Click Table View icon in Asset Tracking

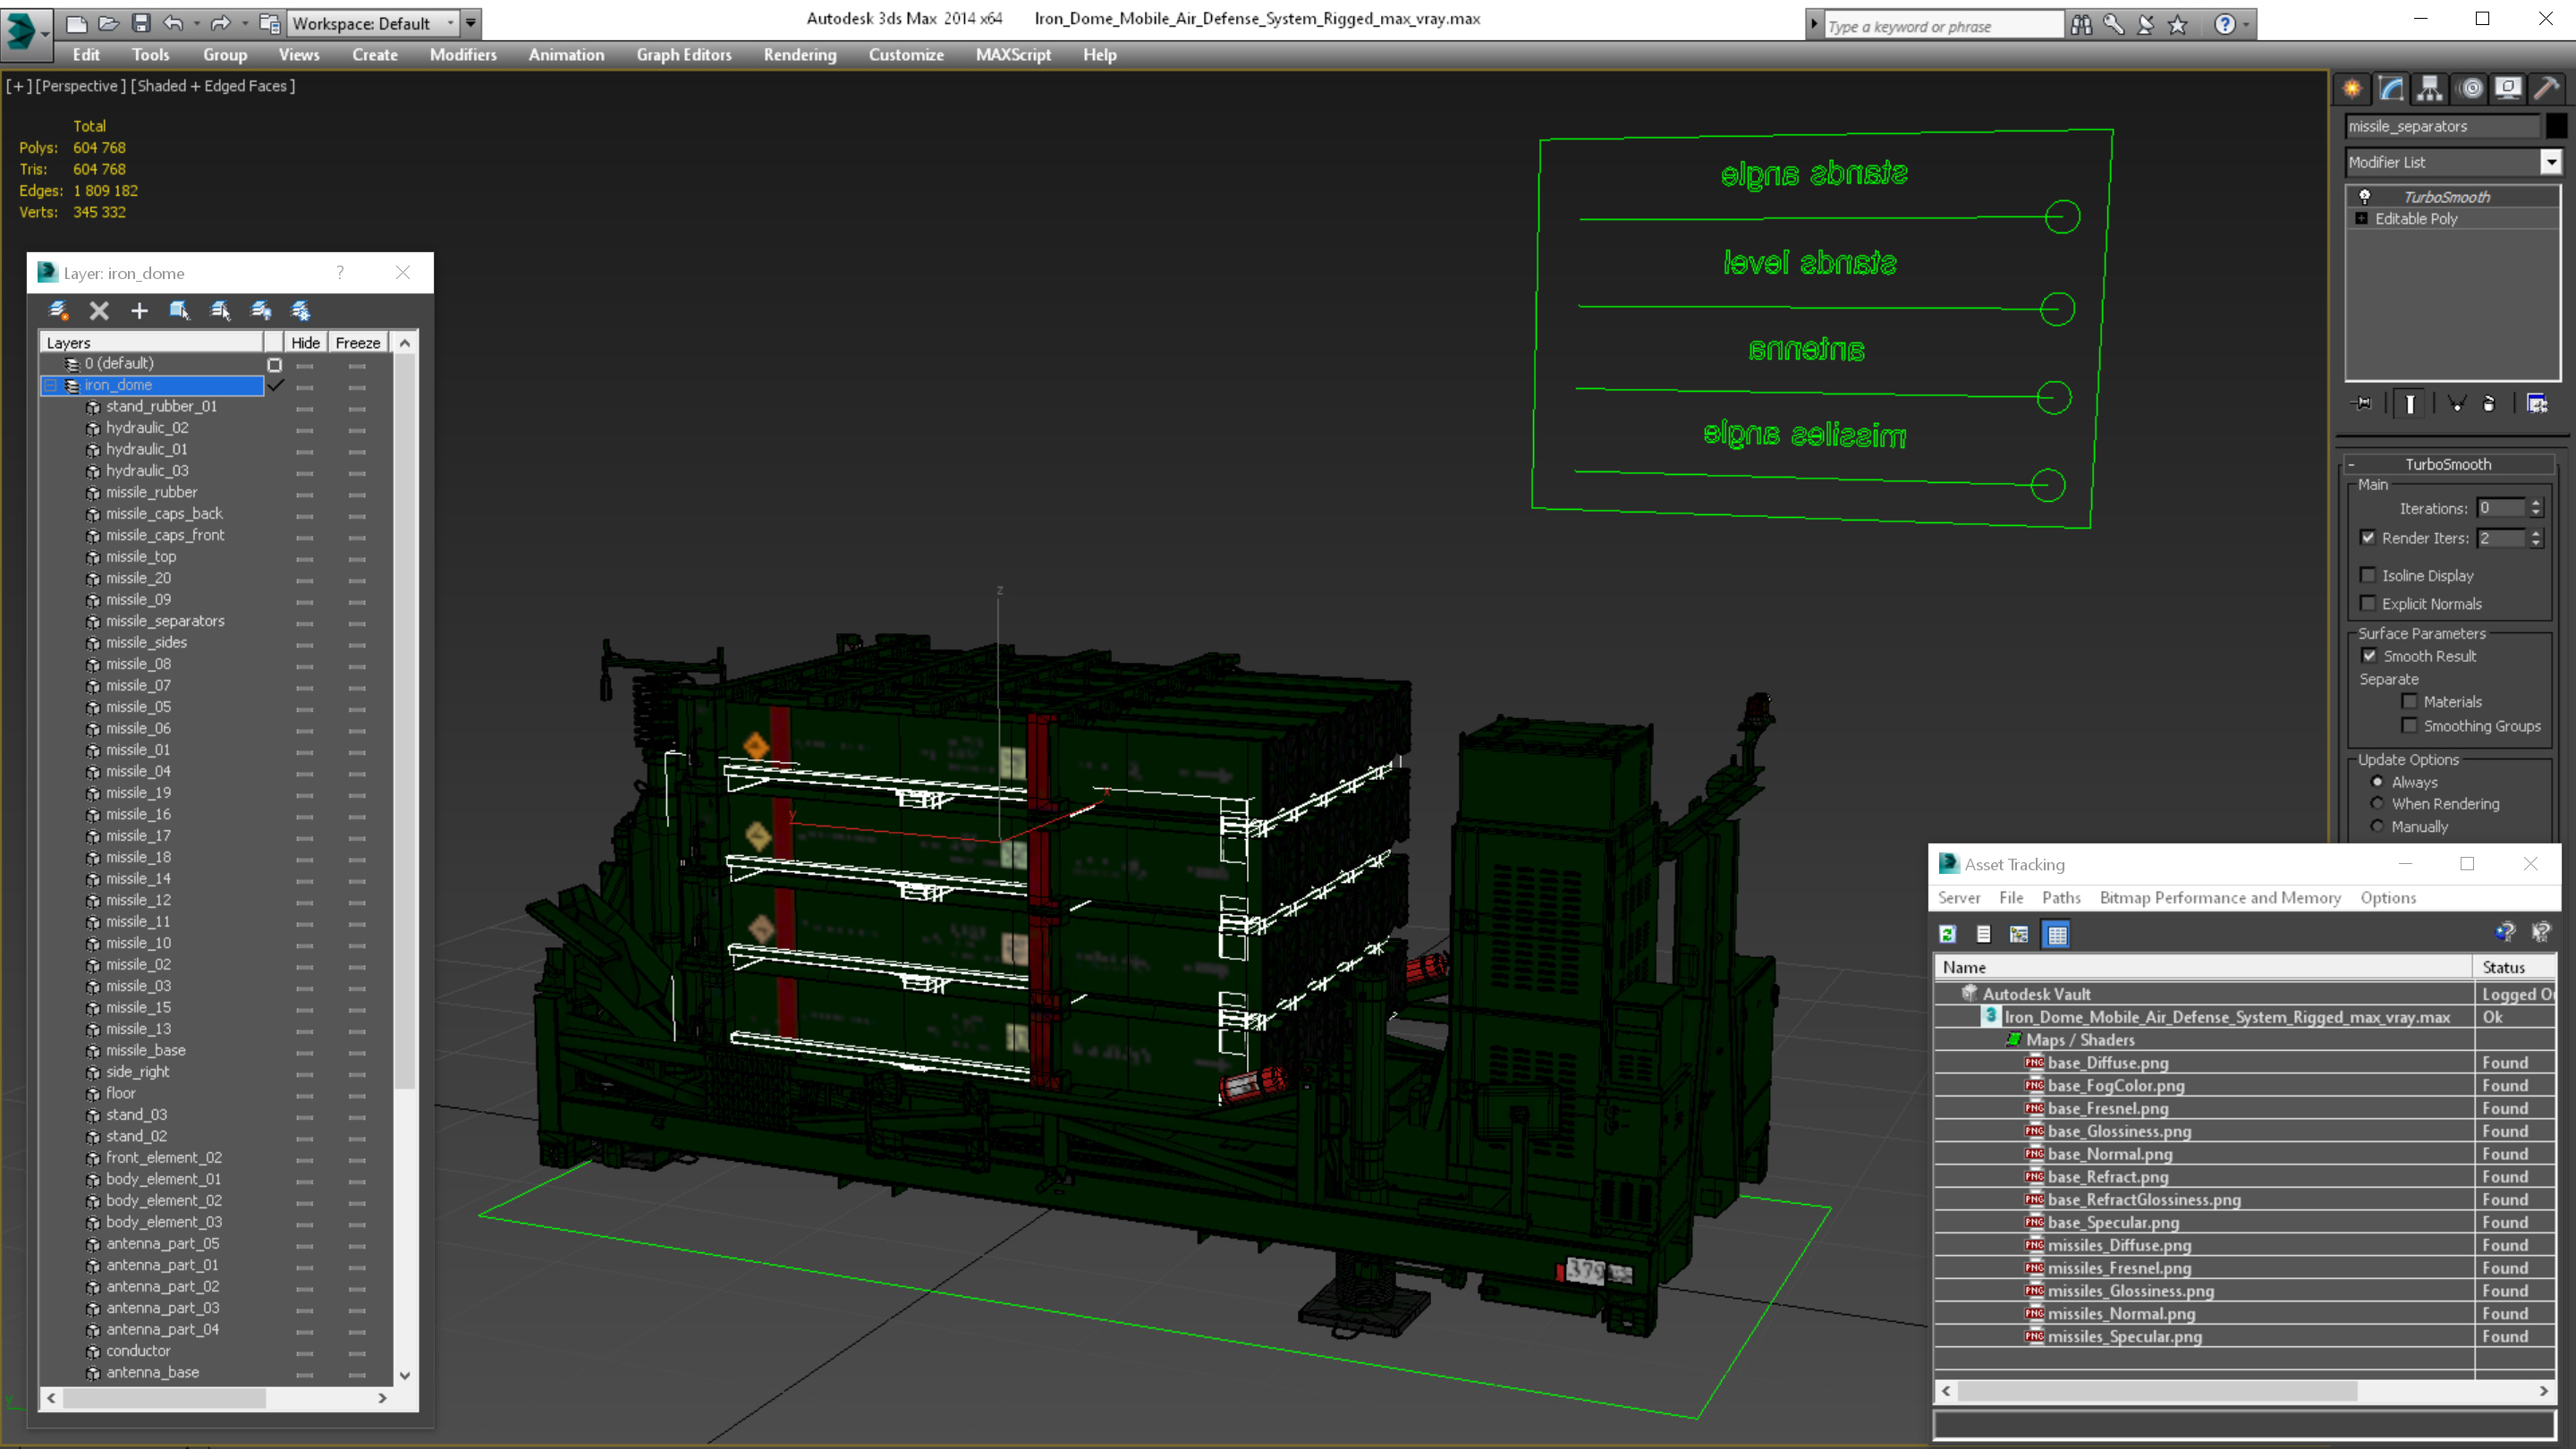2056,934
